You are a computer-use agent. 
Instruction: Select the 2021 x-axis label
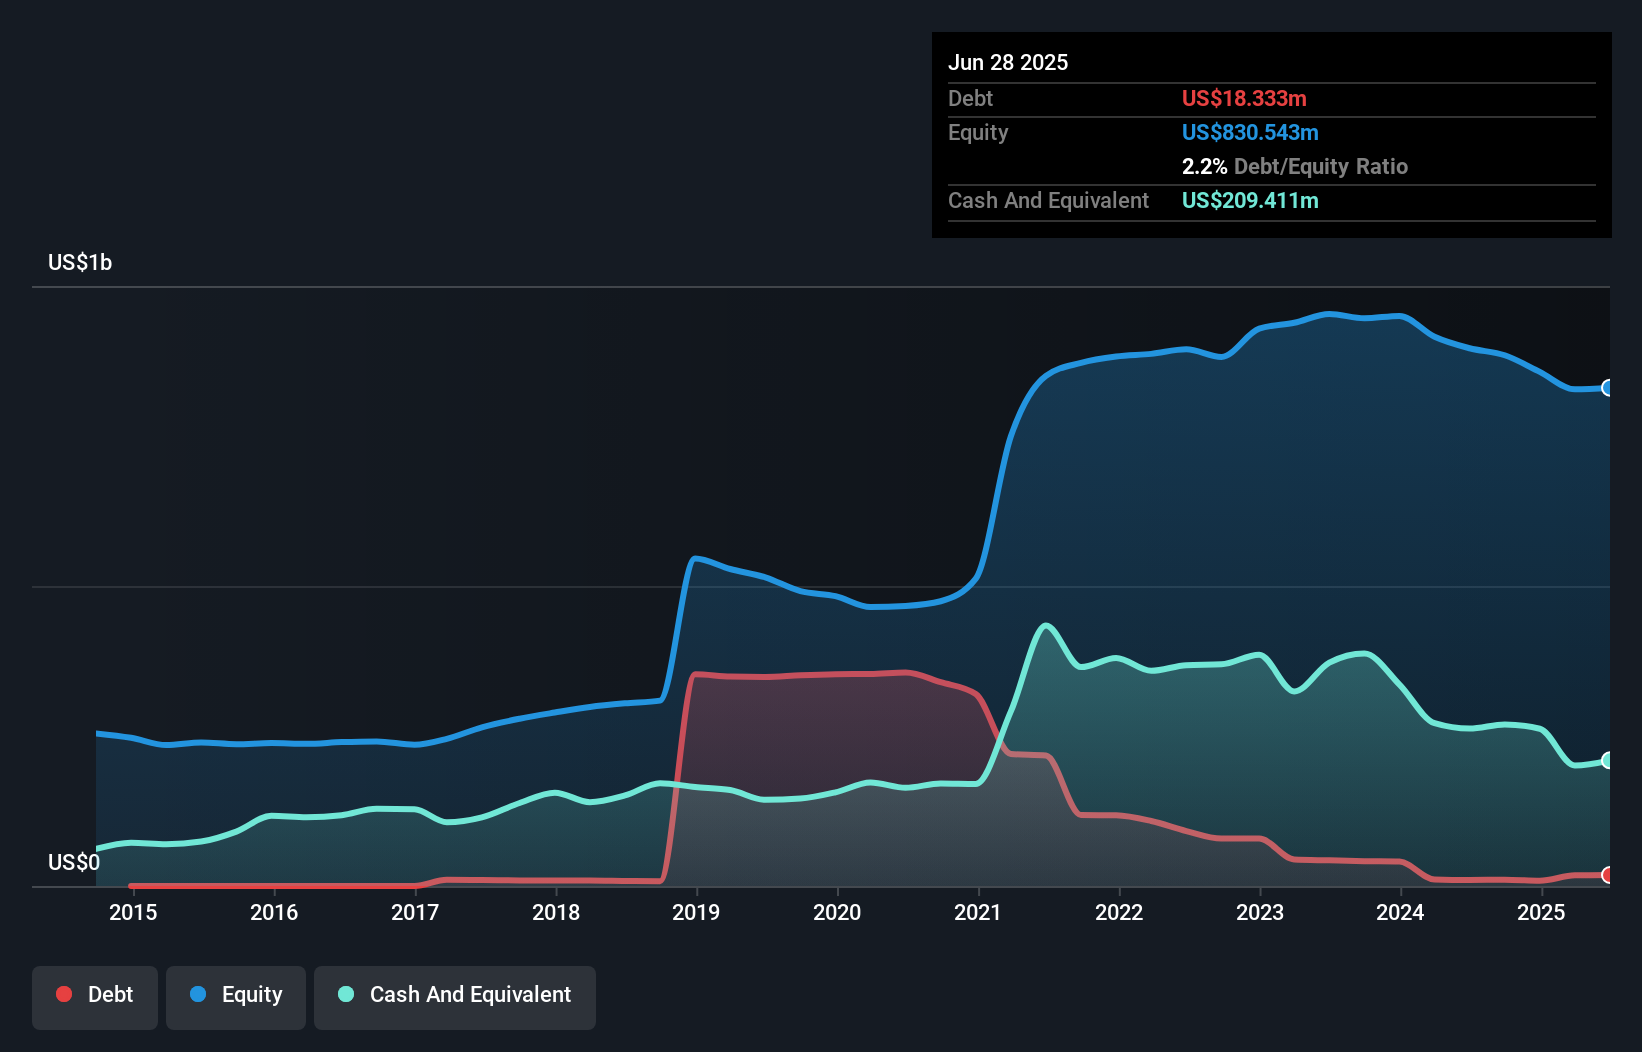(978, 912)
